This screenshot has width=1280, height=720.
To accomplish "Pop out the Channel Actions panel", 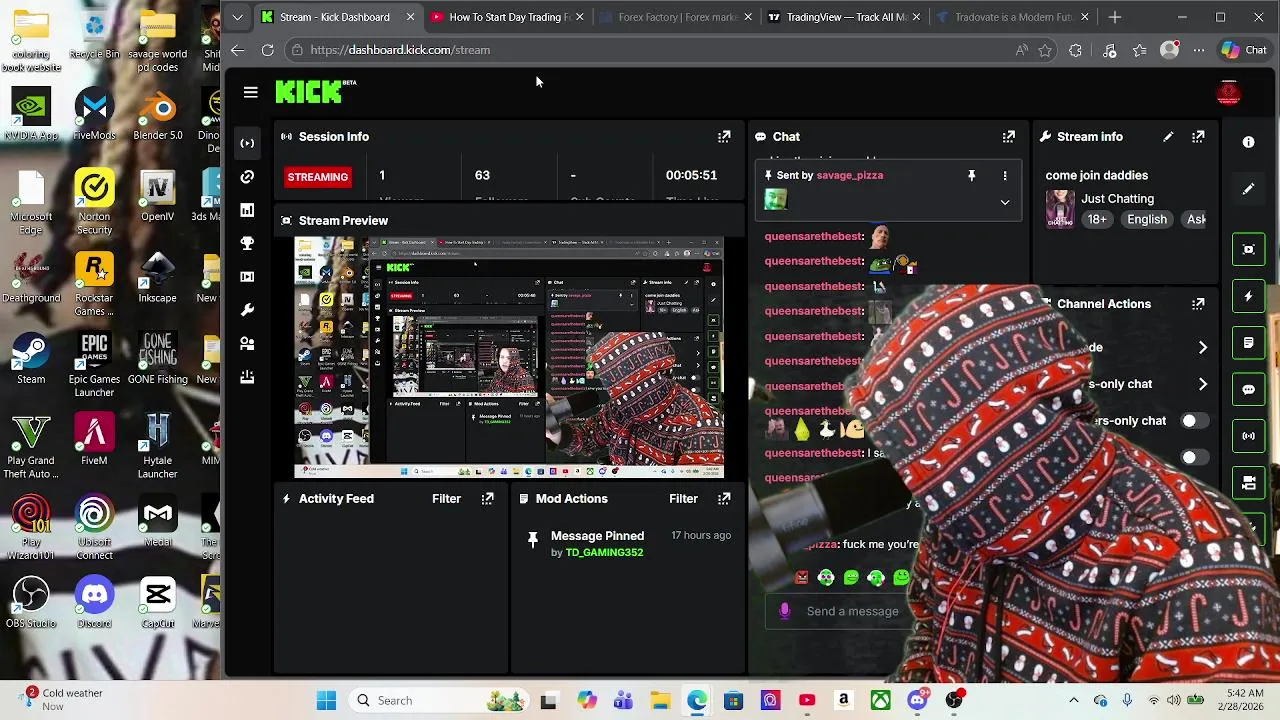I will pyautogui.click(x=1198, y=303).
